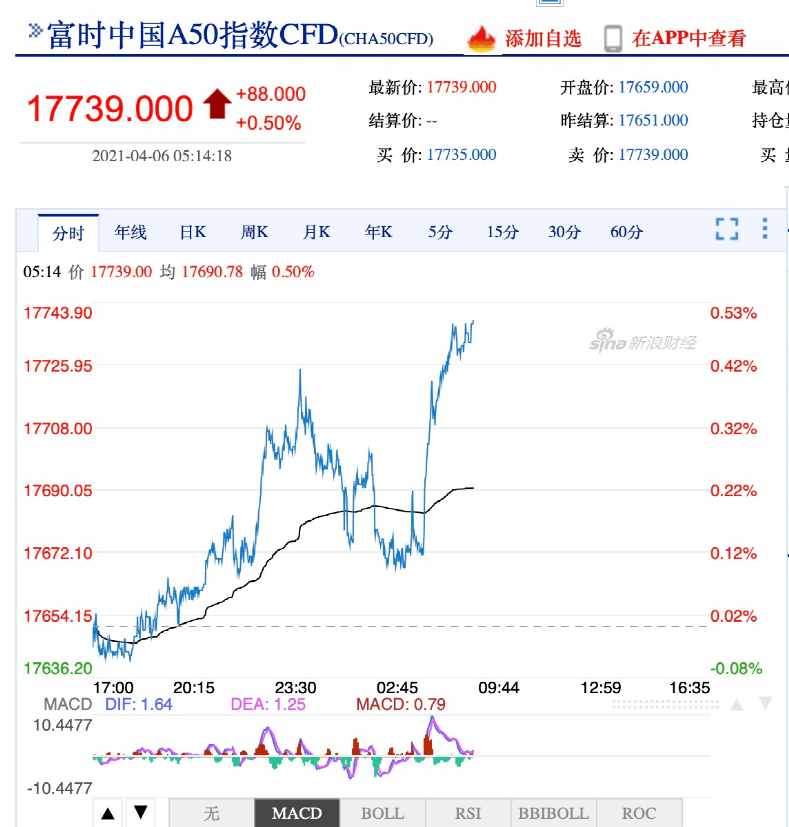The height and width of the screenshot is (827, 789).
Task: Click the black down triangle below the chart
Action: (x=141, y=813)
